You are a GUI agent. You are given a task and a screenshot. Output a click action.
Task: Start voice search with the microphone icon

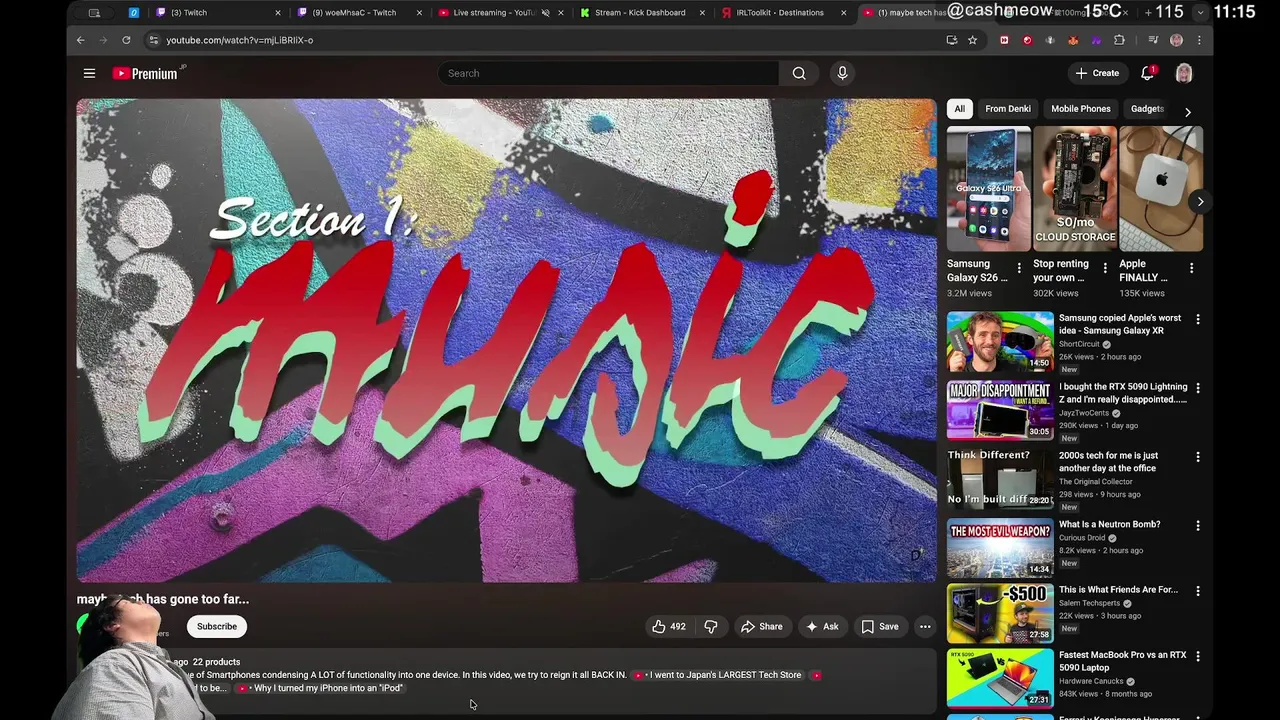click(842, 73)
